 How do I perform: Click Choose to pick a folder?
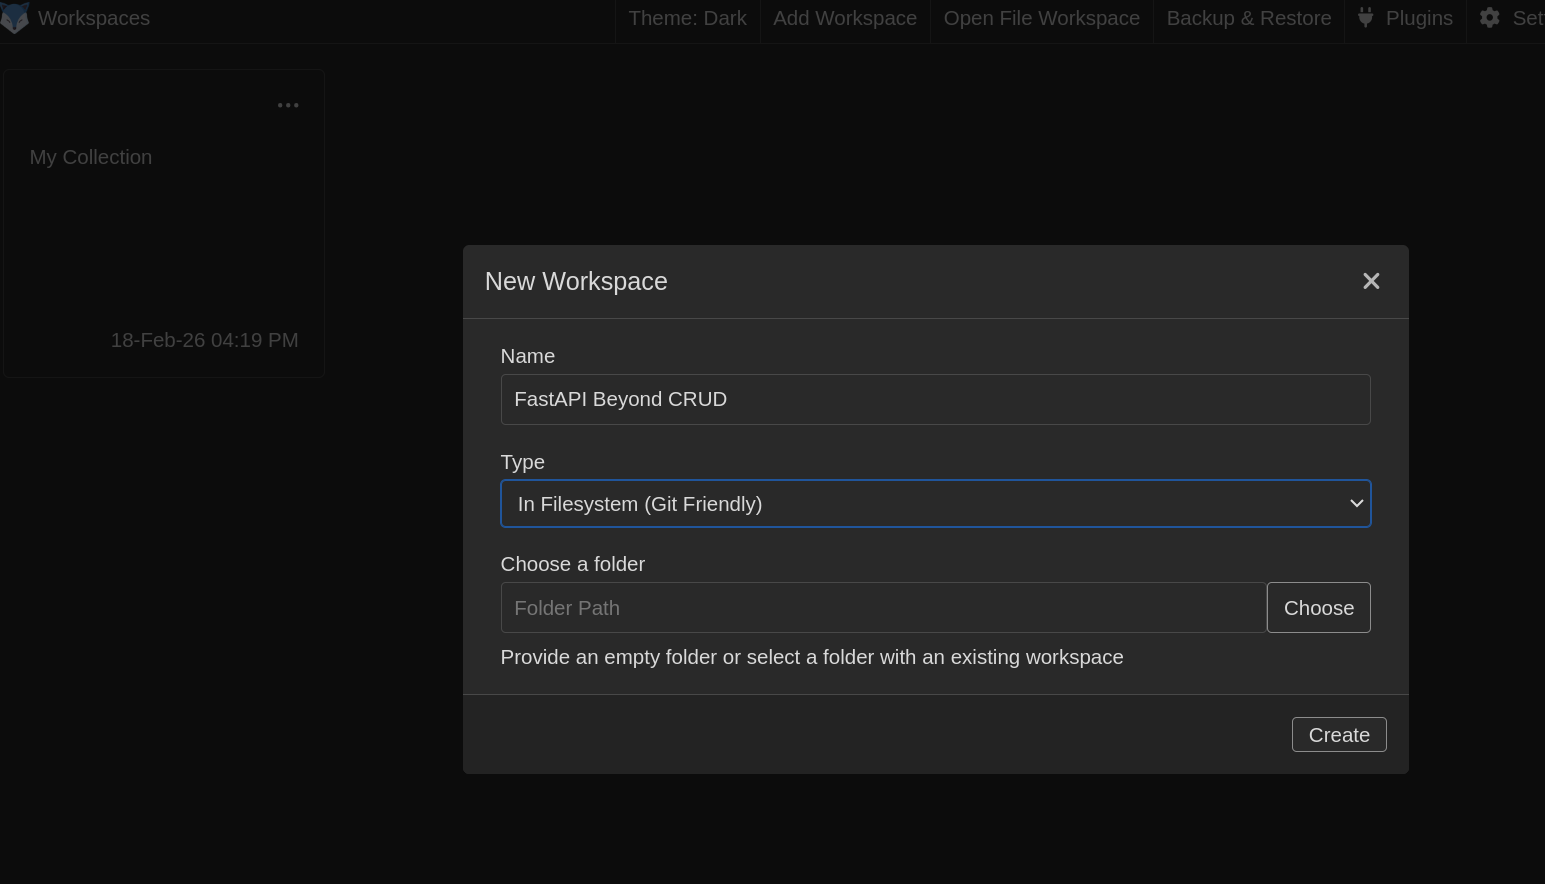(1318, 607)
